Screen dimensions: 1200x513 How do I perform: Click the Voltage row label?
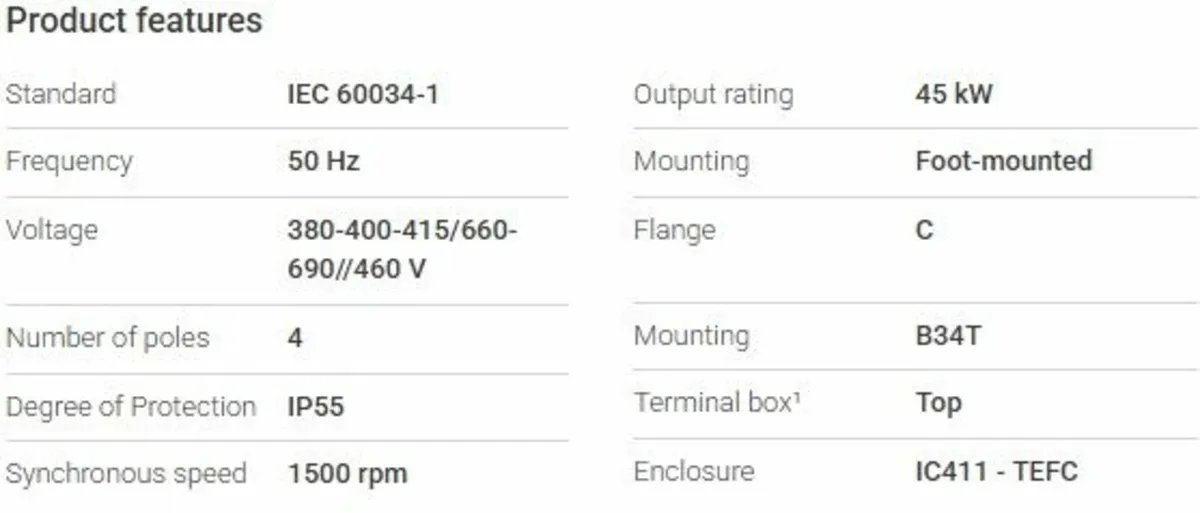[52, 230]
